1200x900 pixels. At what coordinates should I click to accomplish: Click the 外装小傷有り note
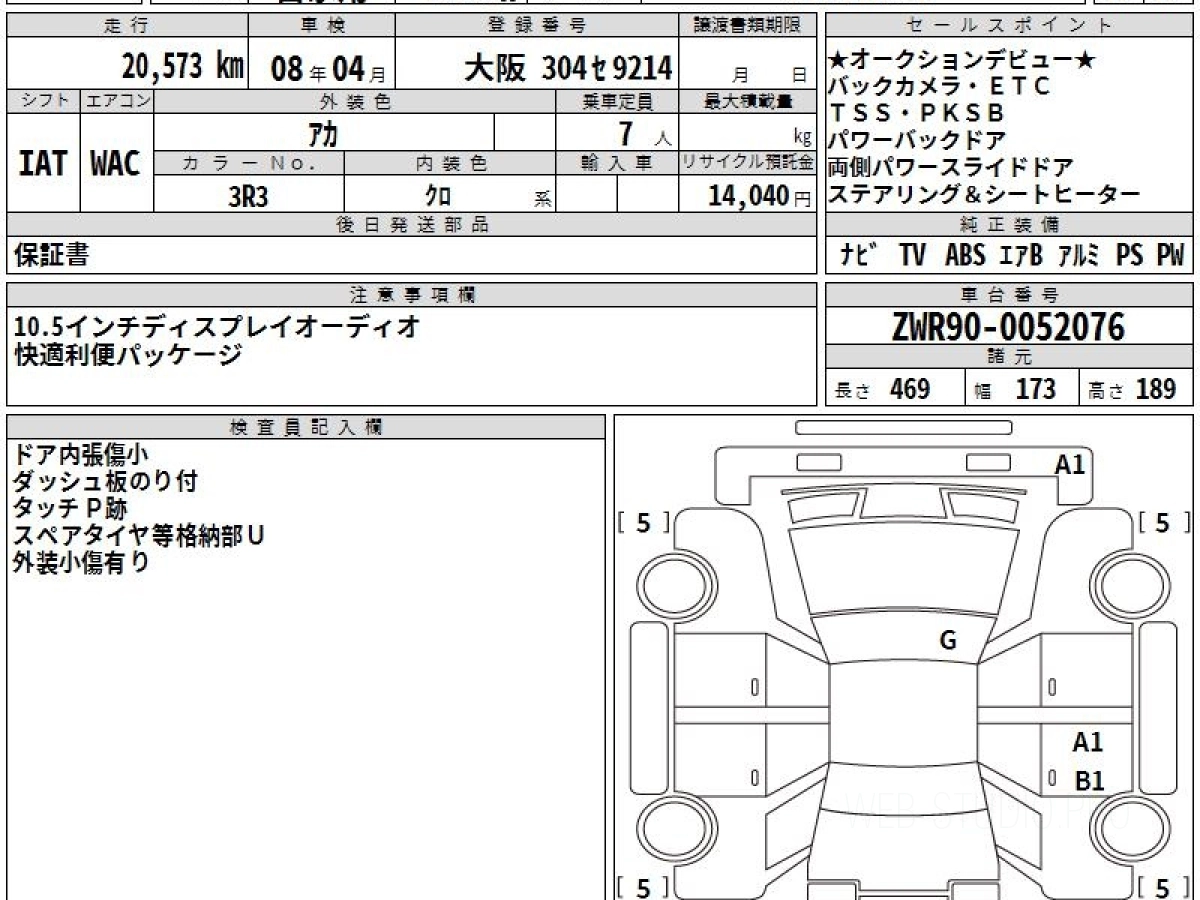[x=81, y=562]
